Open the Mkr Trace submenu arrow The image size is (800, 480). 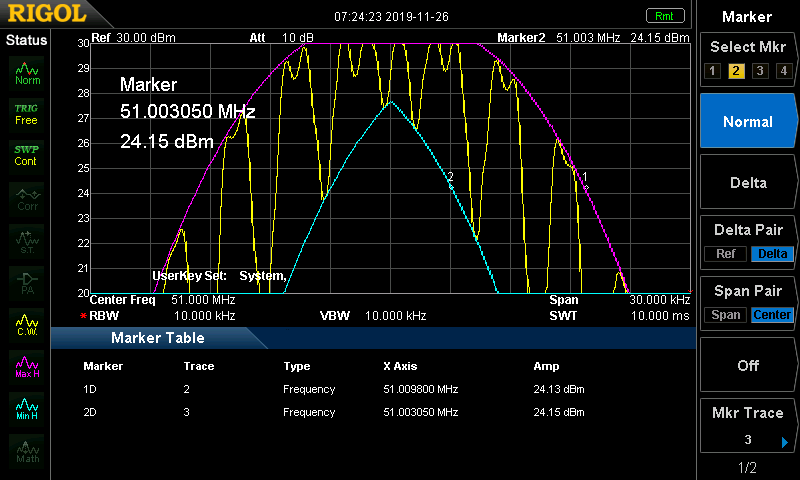point(784,441)
